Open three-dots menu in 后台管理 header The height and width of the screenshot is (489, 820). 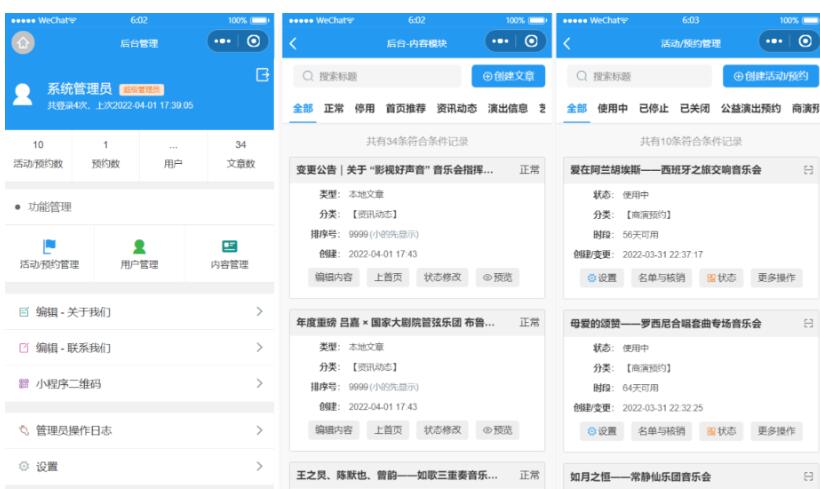coord(222,41)
